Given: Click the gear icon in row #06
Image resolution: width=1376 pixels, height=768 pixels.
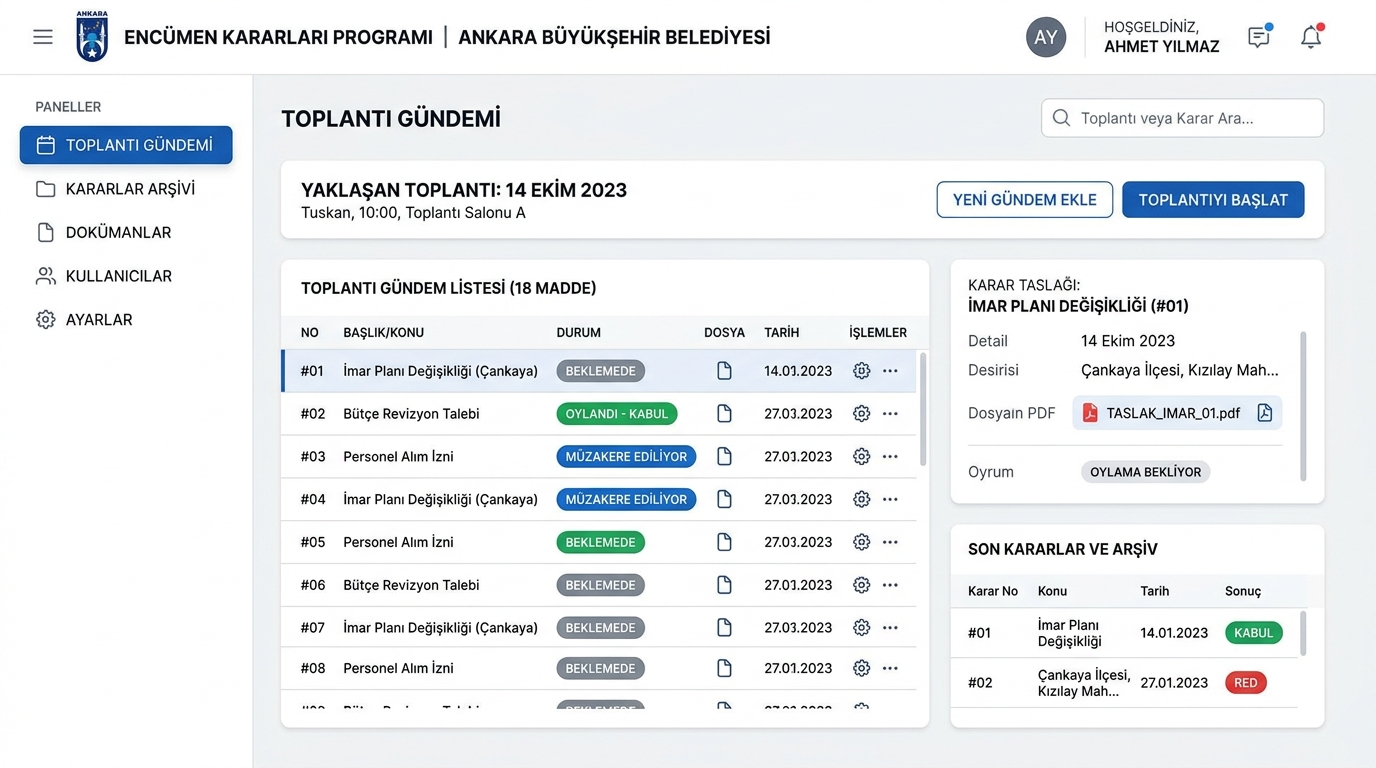Looking at the screenshot, I should (x=861, y=585).
